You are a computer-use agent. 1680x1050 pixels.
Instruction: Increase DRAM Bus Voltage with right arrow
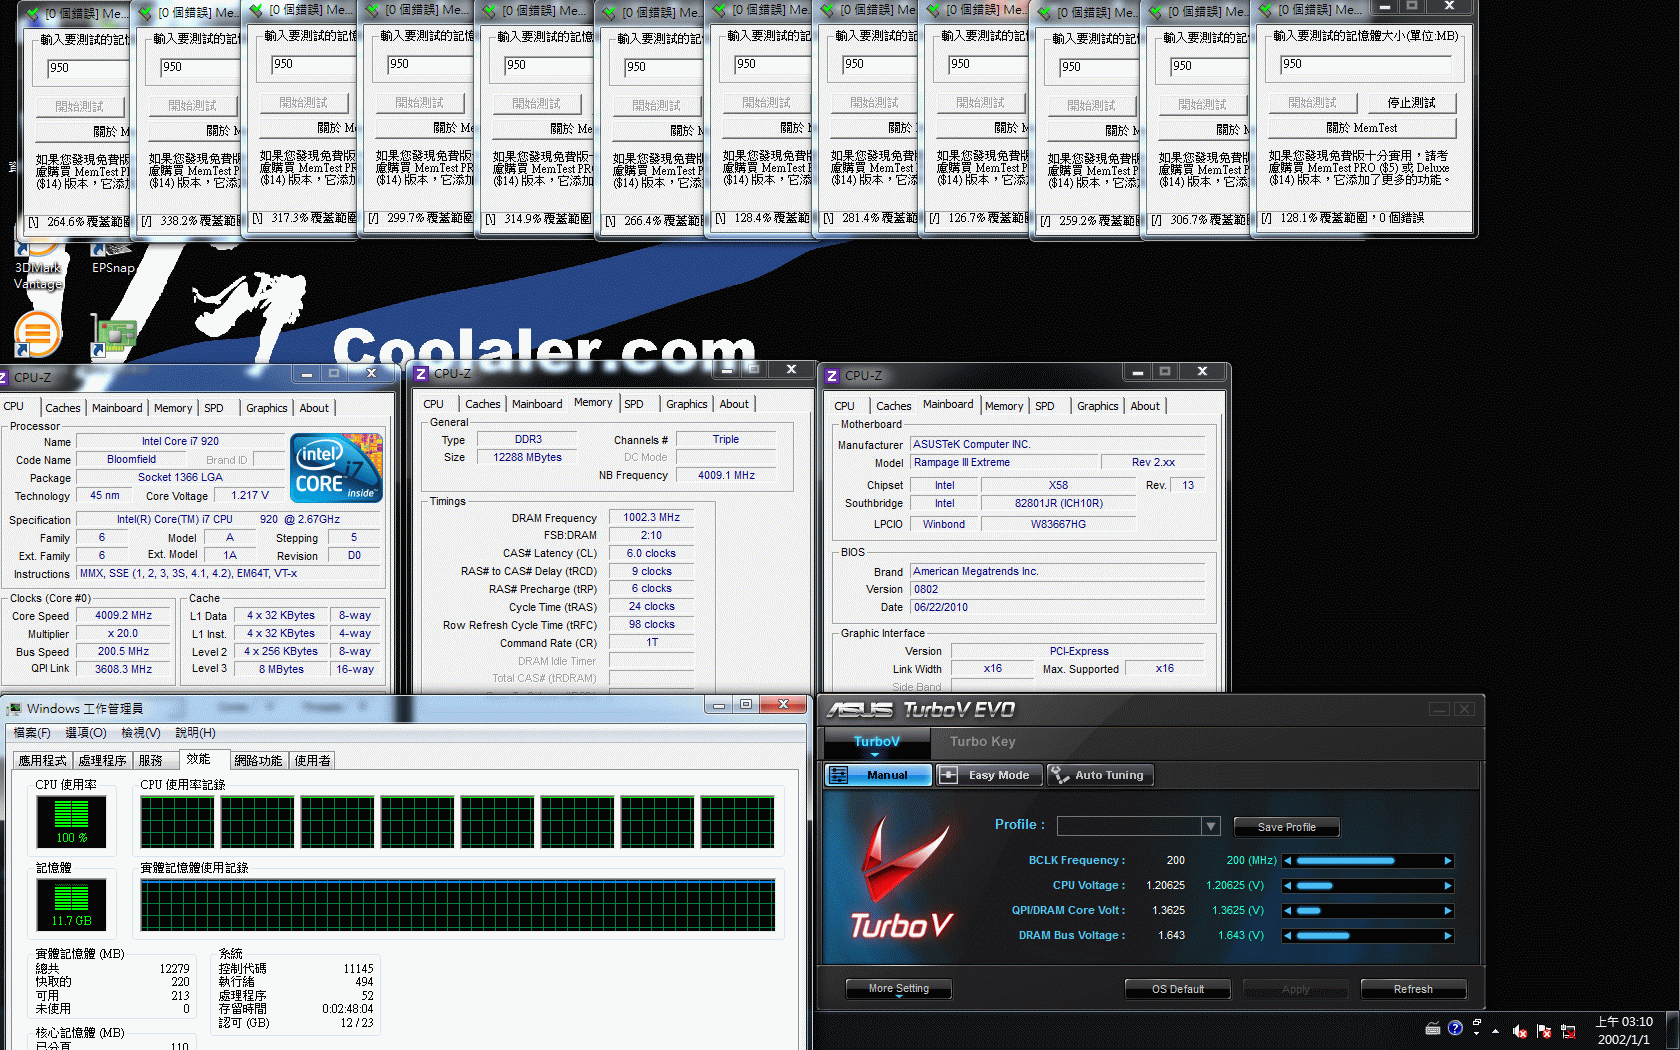click(x=1447, y=936)
